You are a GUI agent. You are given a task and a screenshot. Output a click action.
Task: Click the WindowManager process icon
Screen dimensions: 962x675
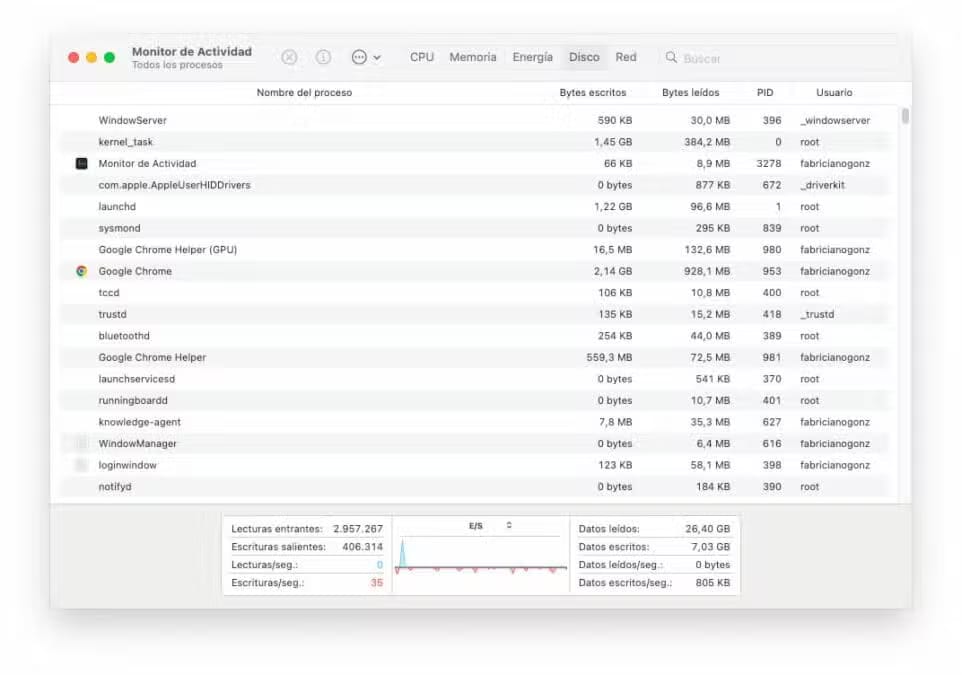click(x=82, y=443)
